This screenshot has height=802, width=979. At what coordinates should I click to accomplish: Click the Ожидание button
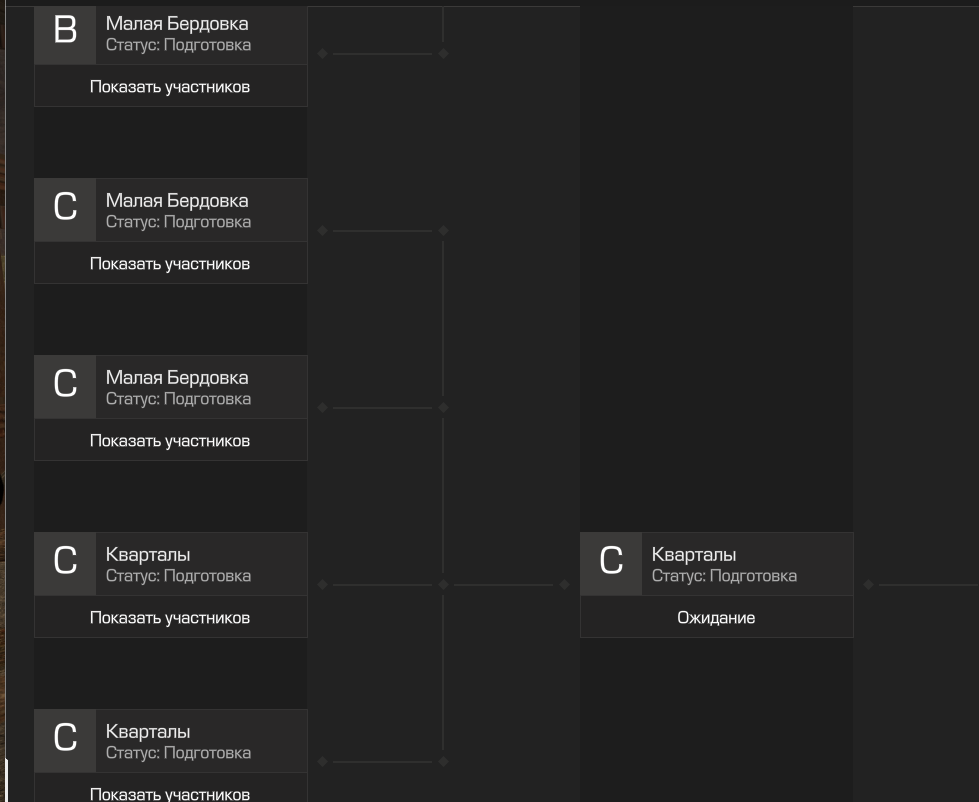coord(716,617)
